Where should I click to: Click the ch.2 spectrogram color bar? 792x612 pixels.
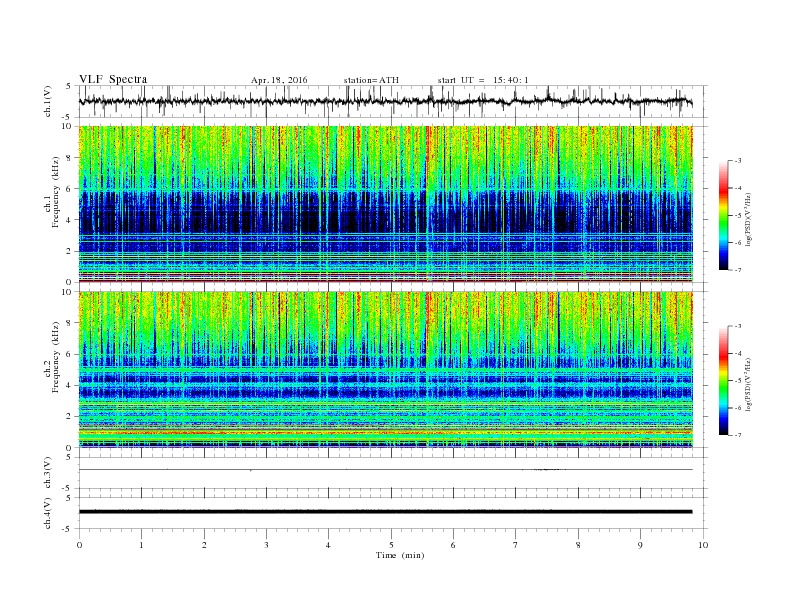[724, 381]
